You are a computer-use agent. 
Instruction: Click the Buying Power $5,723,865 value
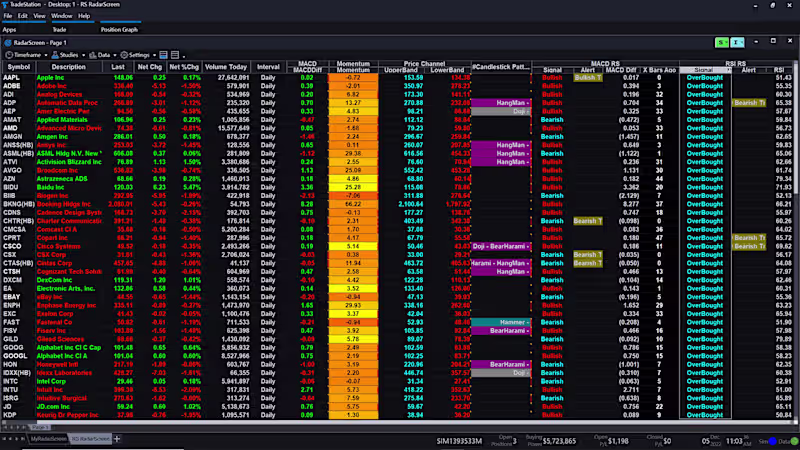click(x=559, y=441)
